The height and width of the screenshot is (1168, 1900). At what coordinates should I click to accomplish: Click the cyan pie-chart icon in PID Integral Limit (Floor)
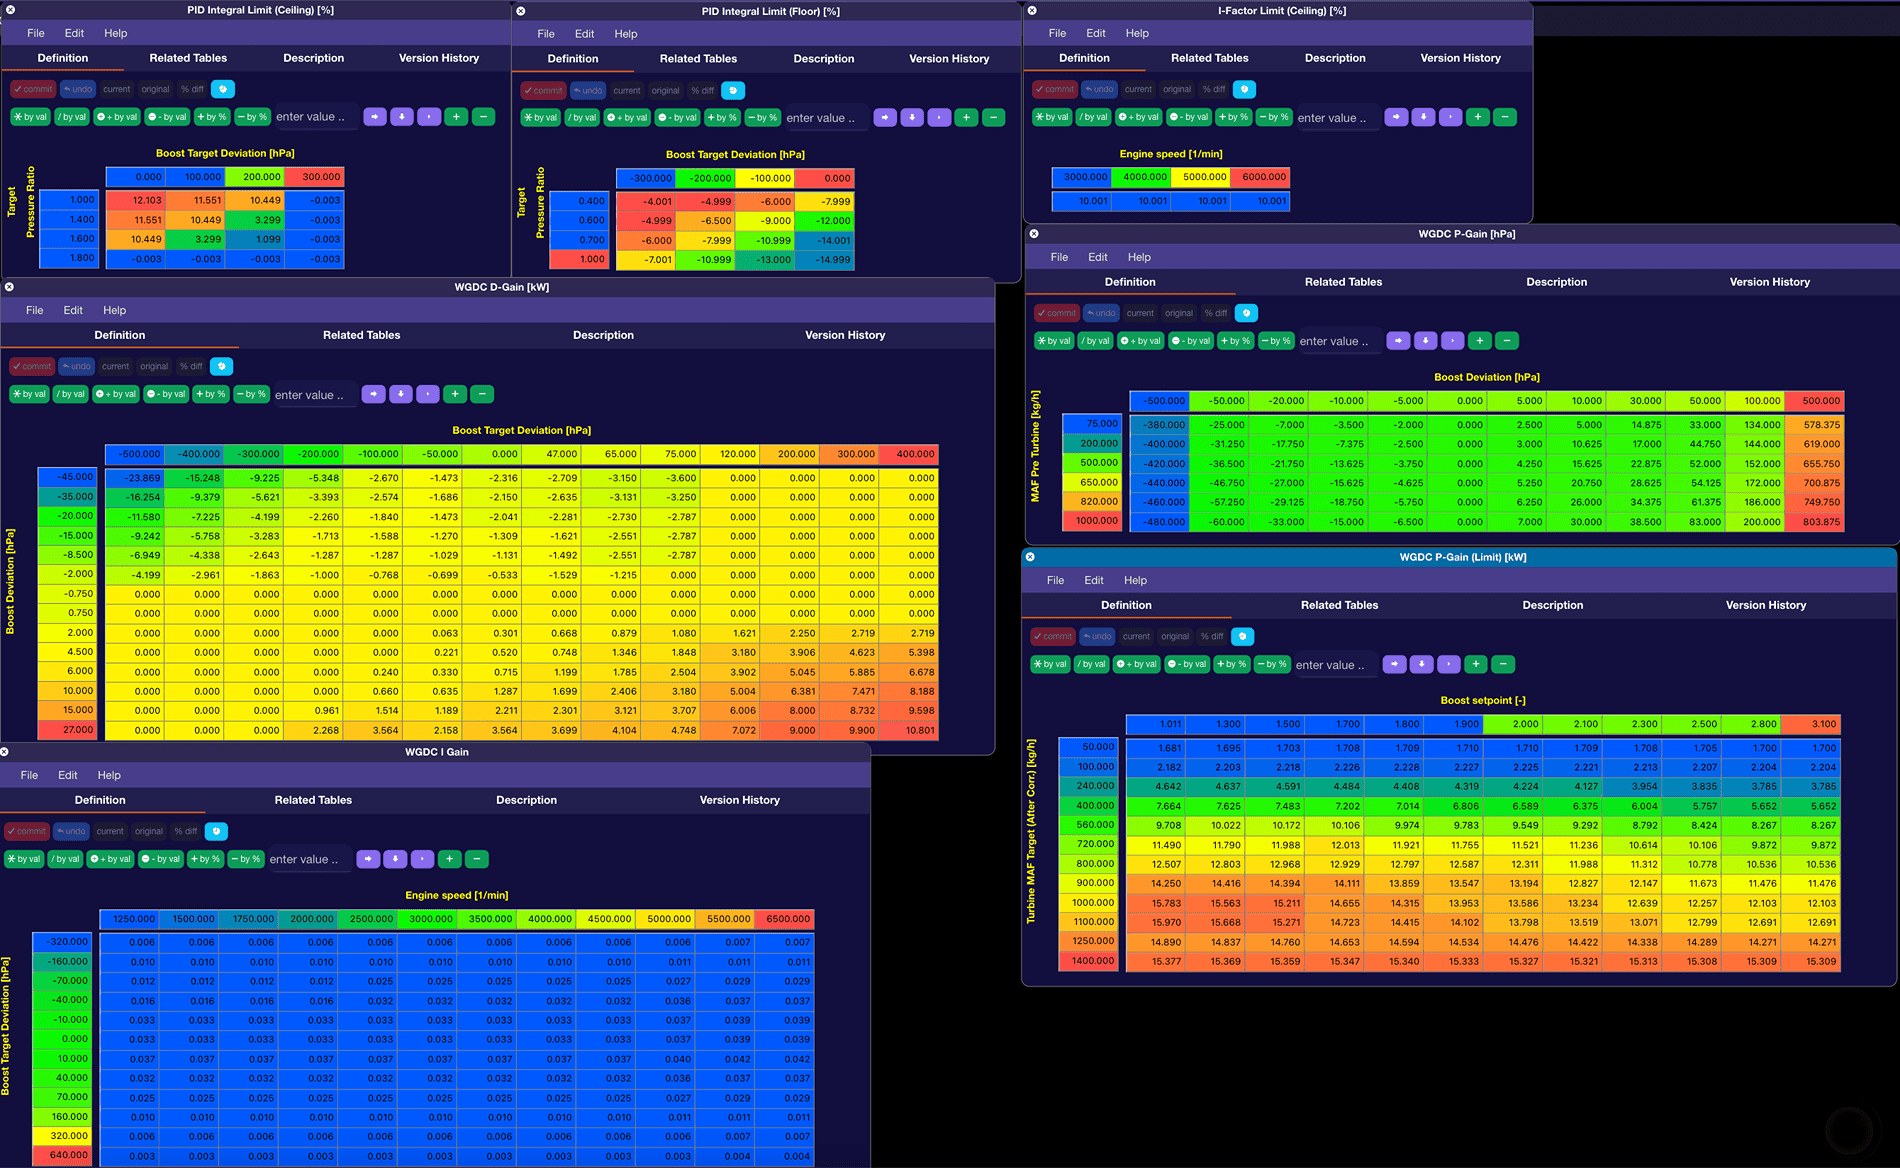click(x=733, y=90)
